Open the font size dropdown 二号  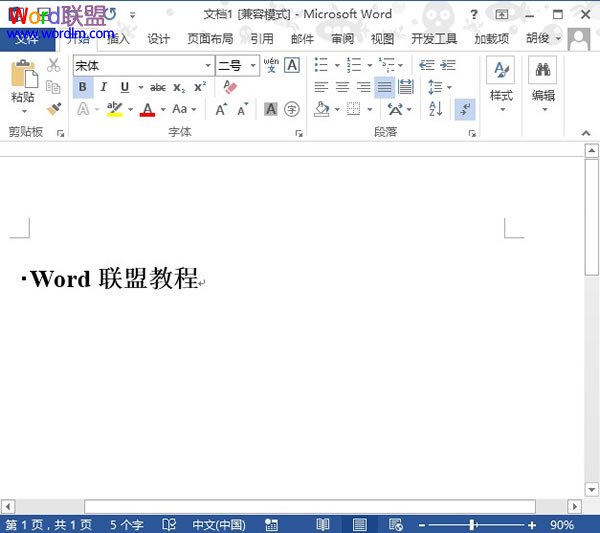[x=253, y=65]
